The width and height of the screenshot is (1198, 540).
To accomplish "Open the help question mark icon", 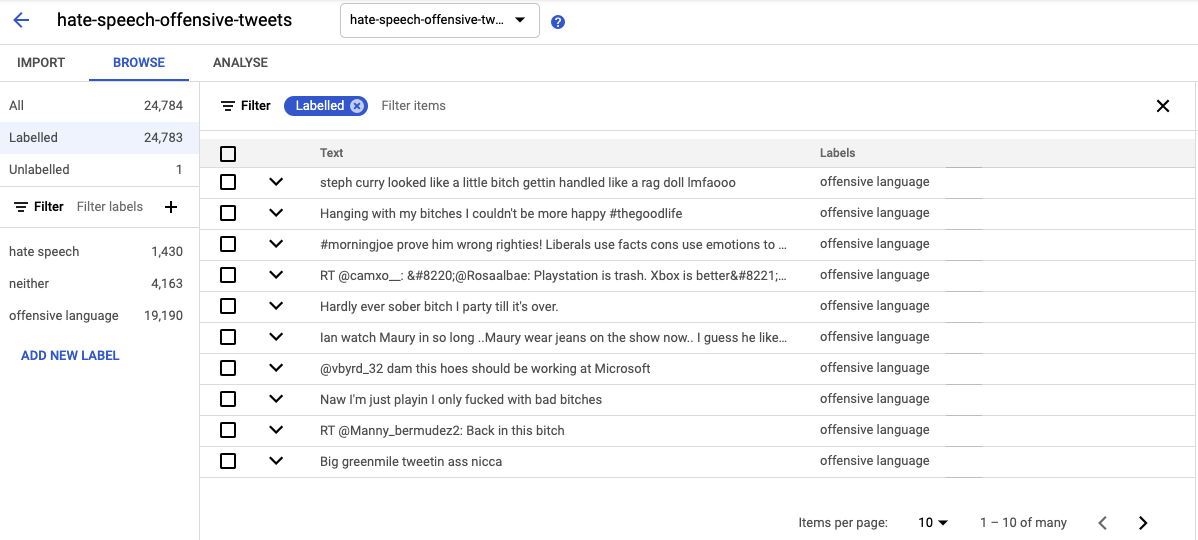I will tap(558, 22).
